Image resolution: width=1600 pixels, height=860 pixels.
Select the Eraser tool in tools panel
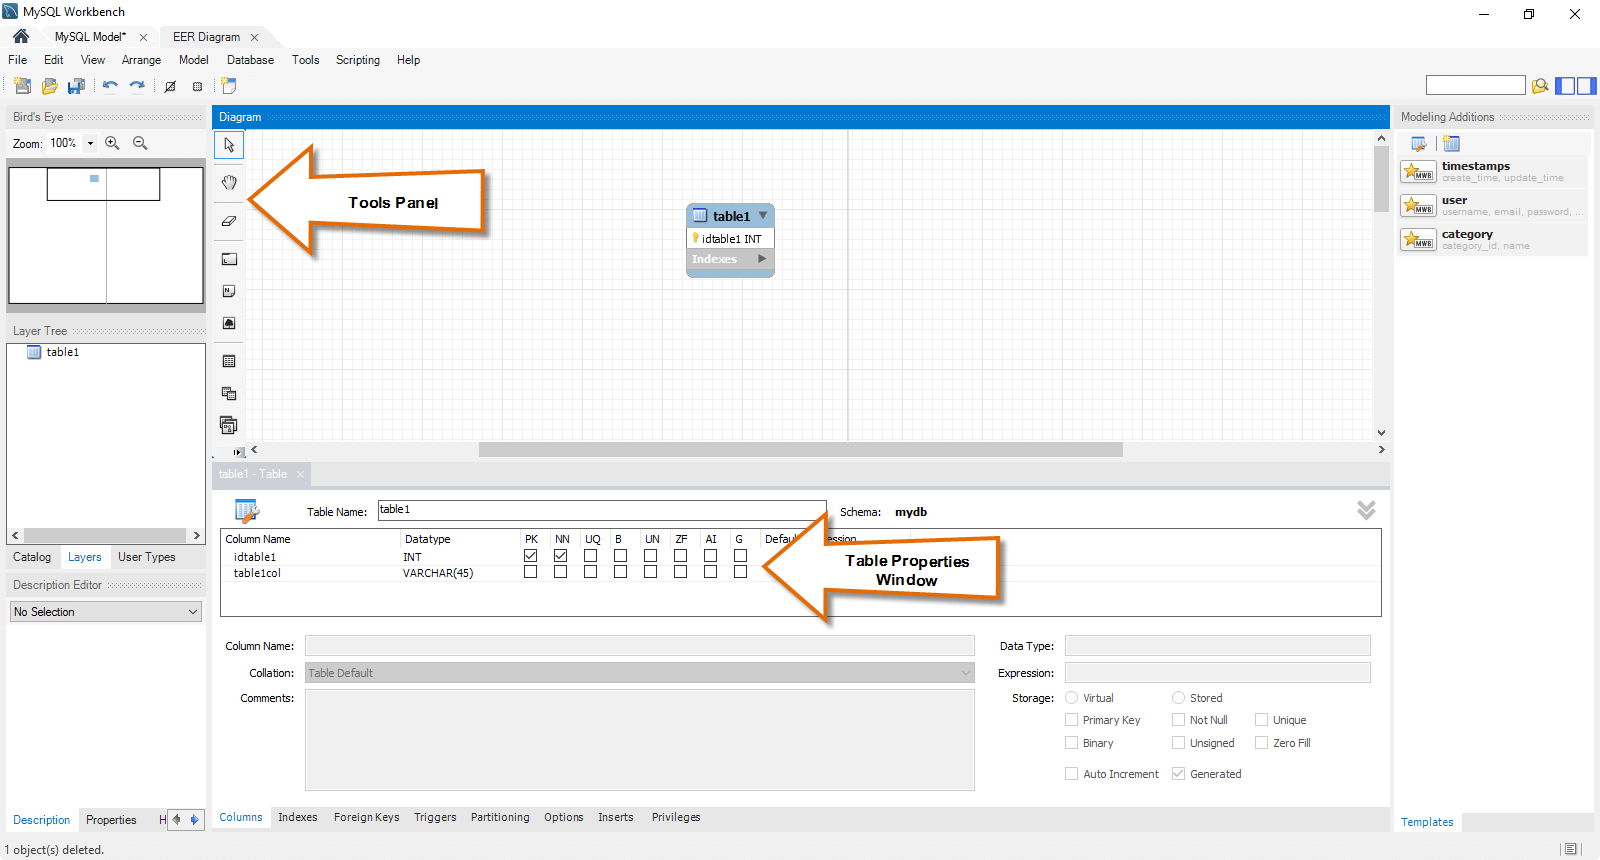pos(229,221)
